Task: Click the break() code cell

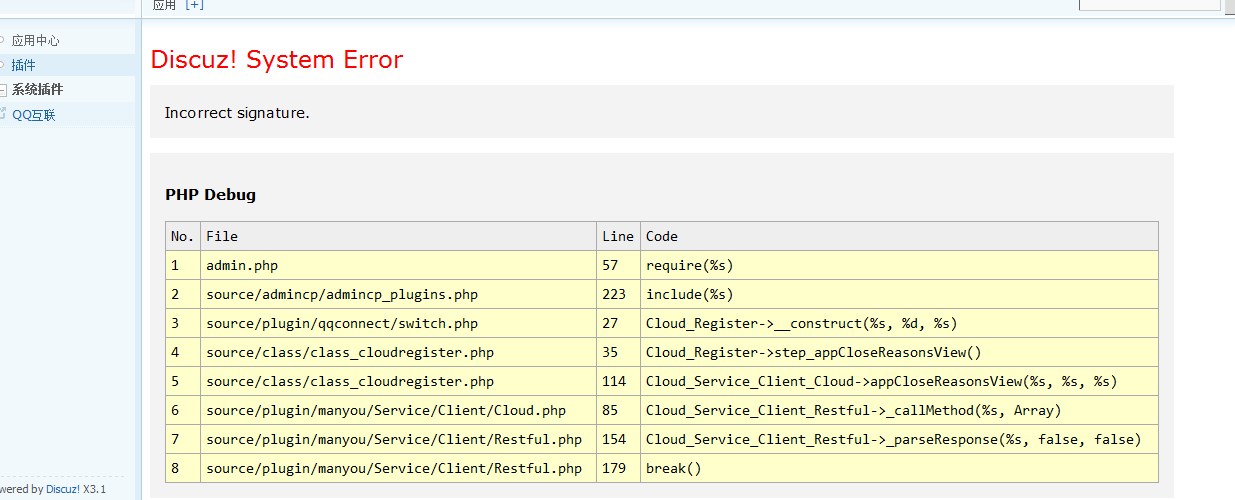Action: tap(674, 468)
